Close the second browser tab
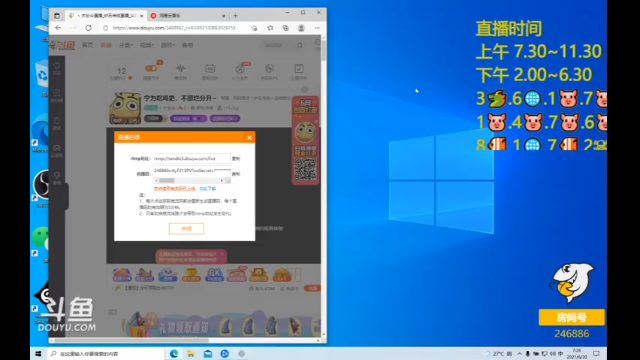This screenshot has width=640, height=360. click(224, 16)
